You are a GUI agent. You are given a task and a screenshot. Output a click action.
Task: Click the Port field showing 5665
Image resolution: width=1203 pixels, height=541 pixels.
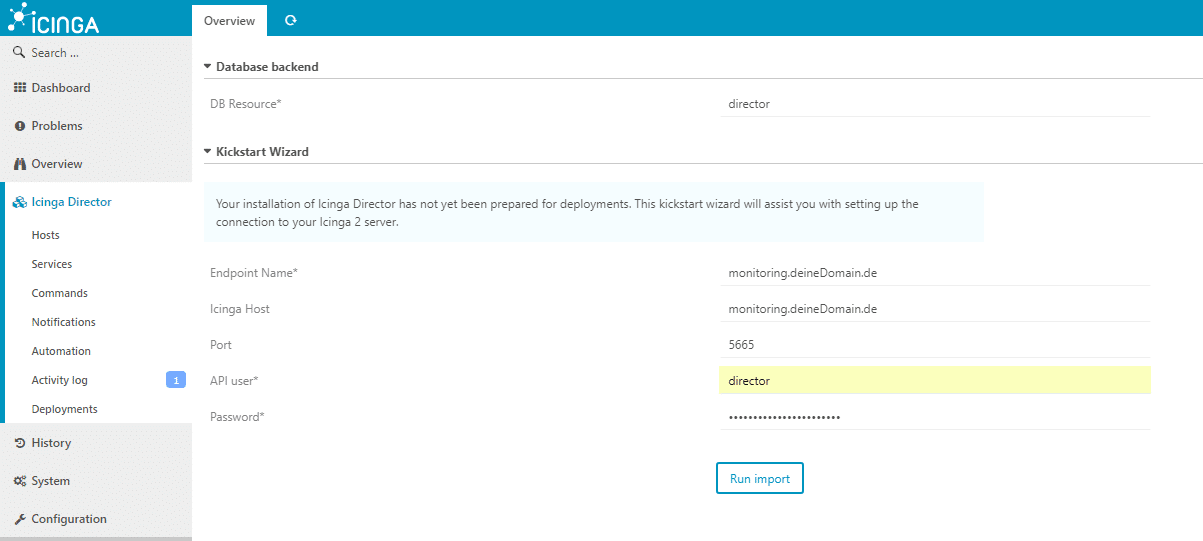coord(934,345)
